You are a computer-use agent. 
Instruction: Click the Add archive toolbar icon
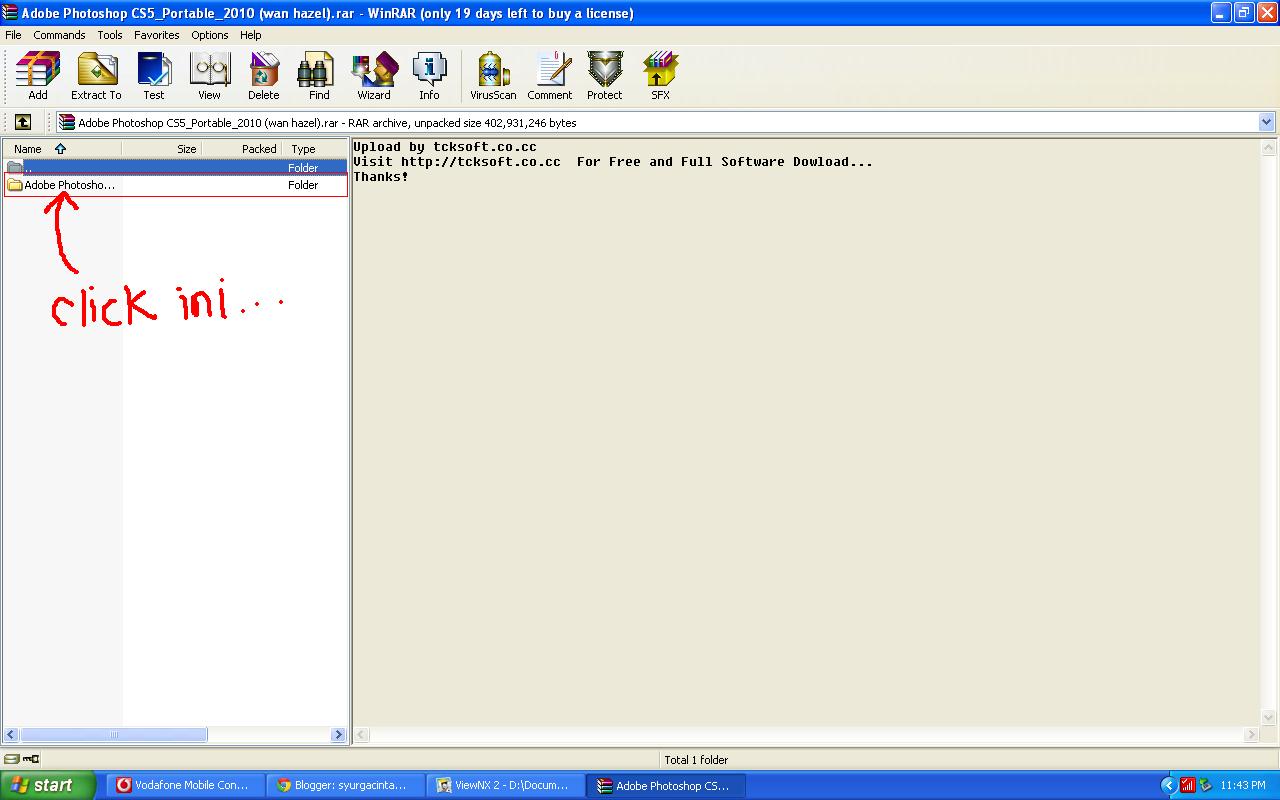[38, 76]
